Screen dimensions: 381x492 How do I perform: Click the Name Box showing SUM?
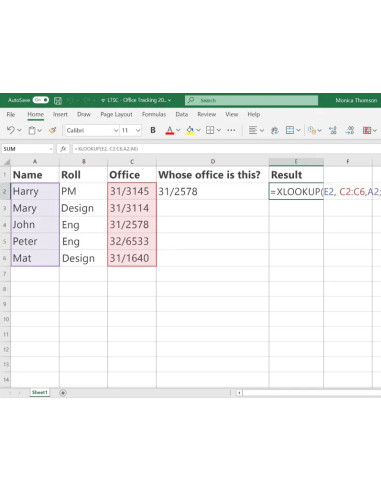(27, 149)
